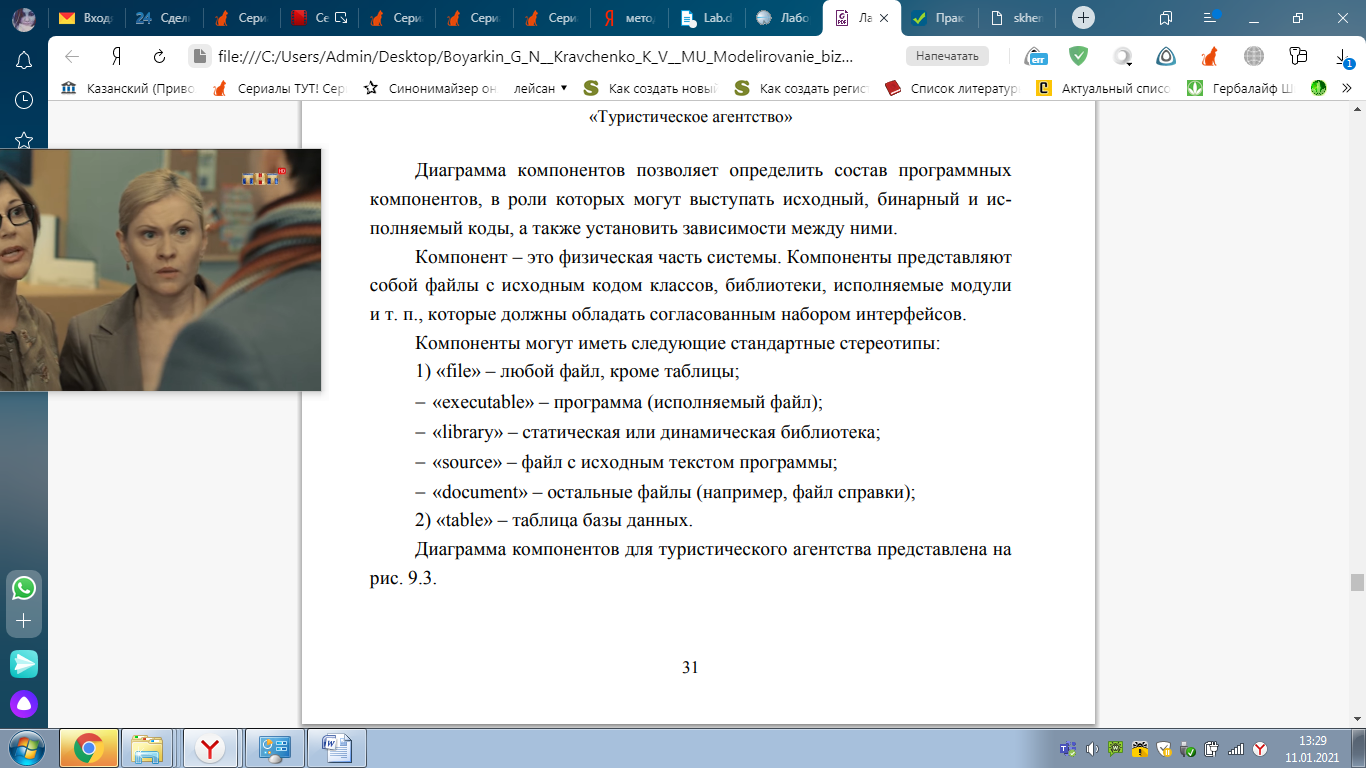Open Yandex Browser taskbar button
The image size is (1366, 768).
(210, 747)
